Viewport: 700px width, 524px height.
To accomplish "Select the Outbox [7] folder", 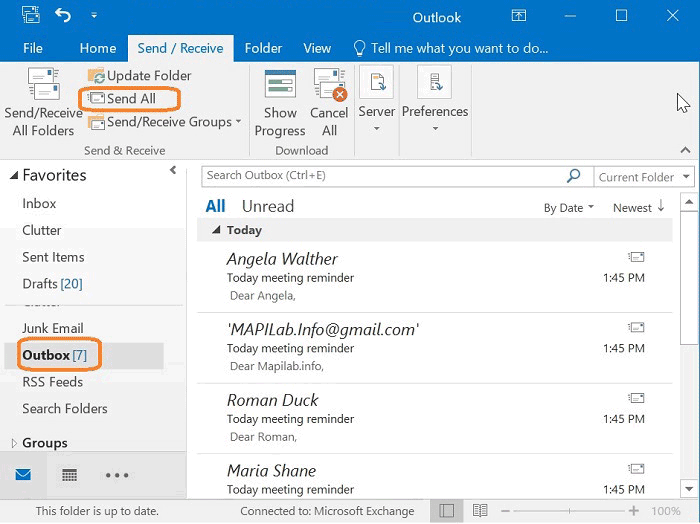I will click(x=84, y=355).
